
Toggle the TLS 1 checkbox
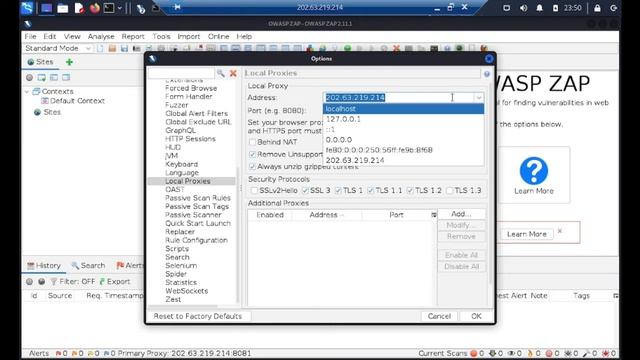point(338,191)
